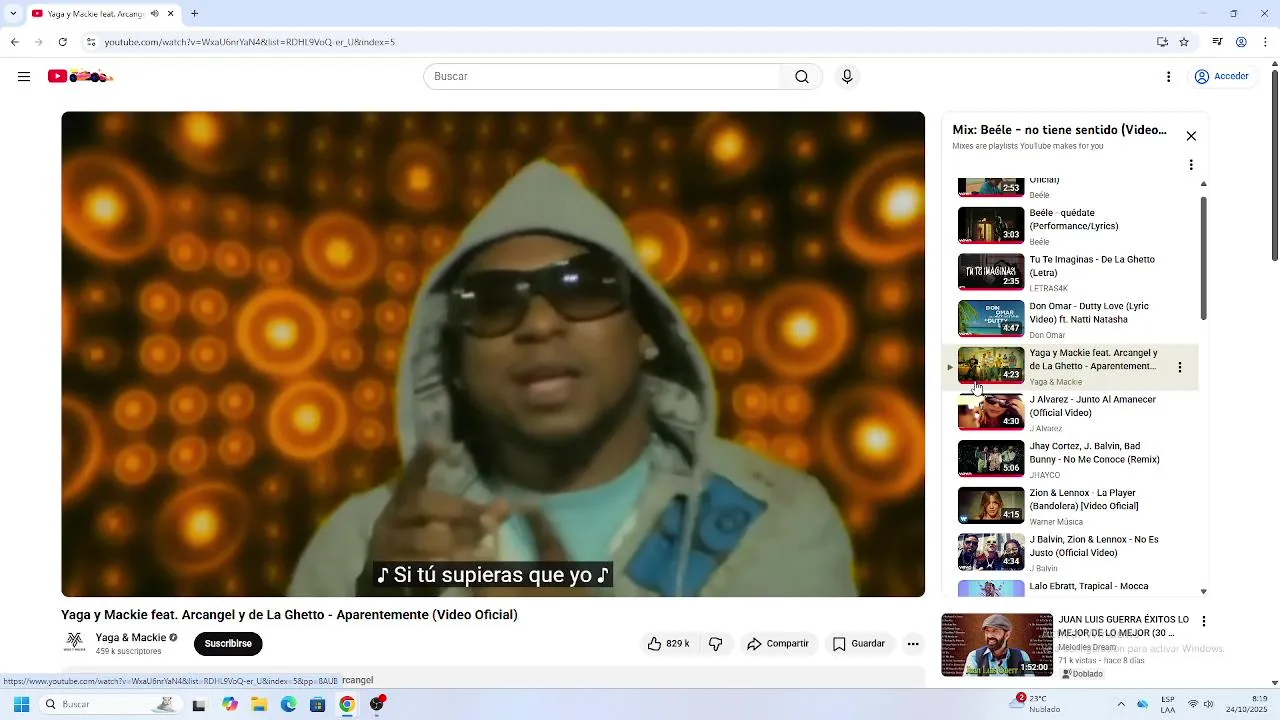Open Mix playlist options three-dot menu
This screenshot has height=720, width=1280.
coord(1191,165)
